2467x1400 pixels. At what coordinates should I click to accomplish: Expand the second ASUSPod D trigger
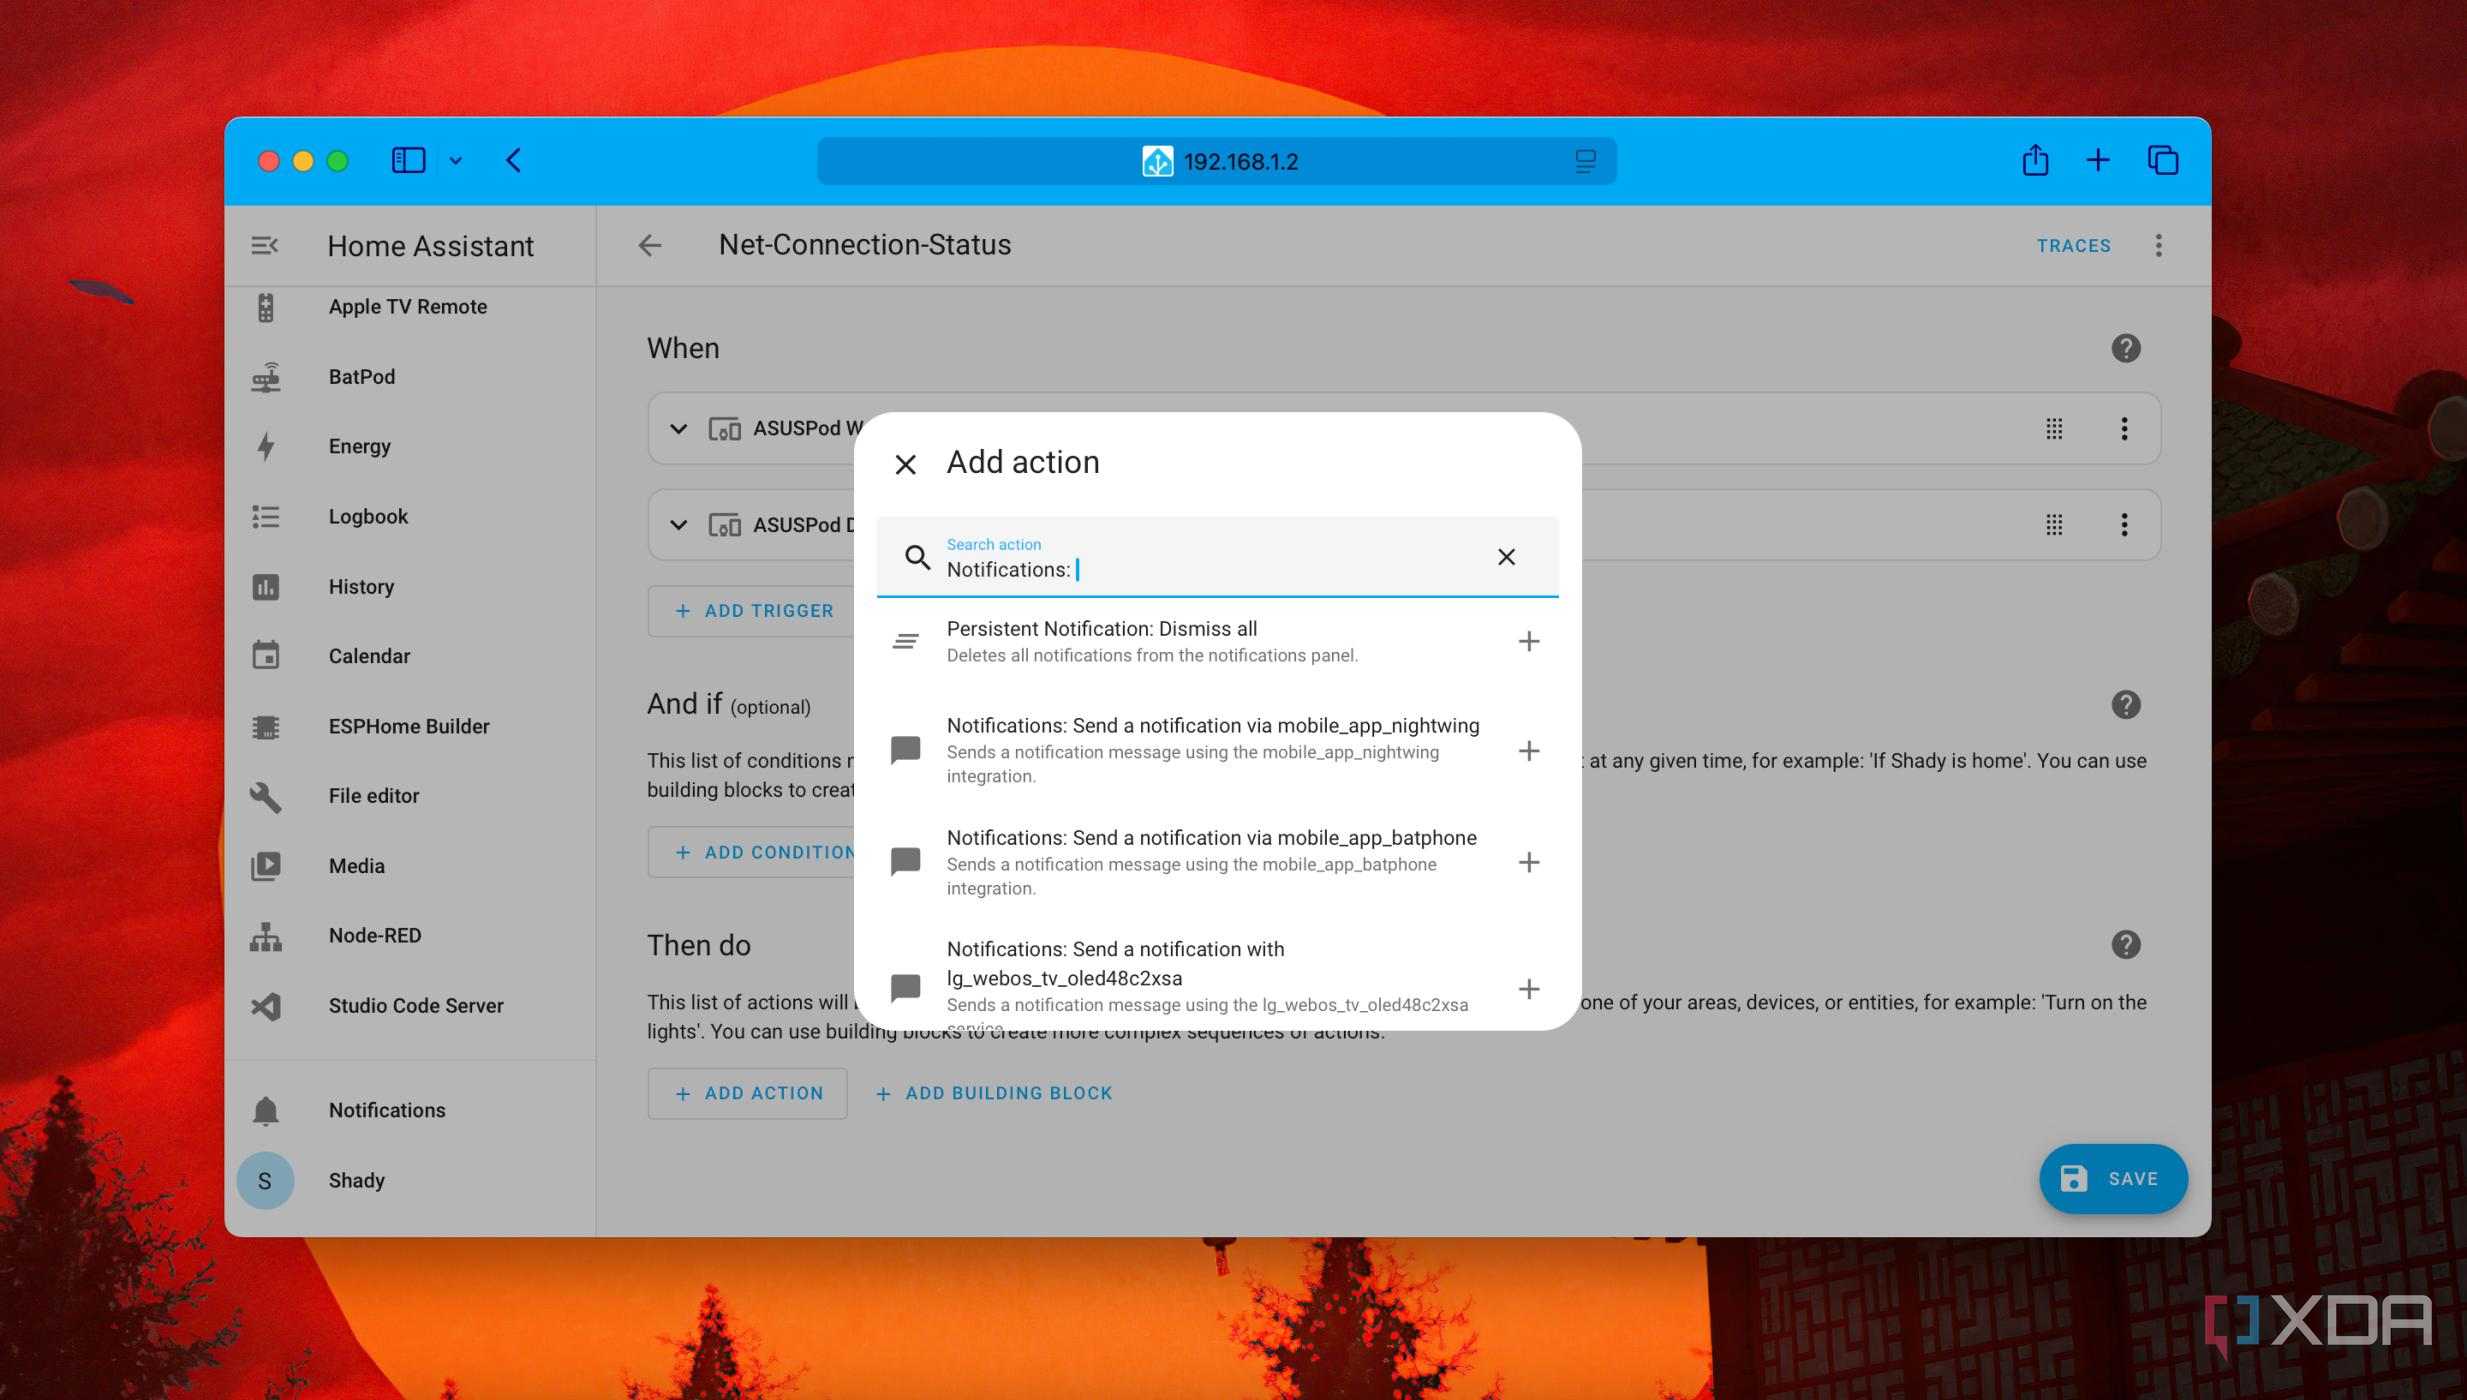(678, 525)
